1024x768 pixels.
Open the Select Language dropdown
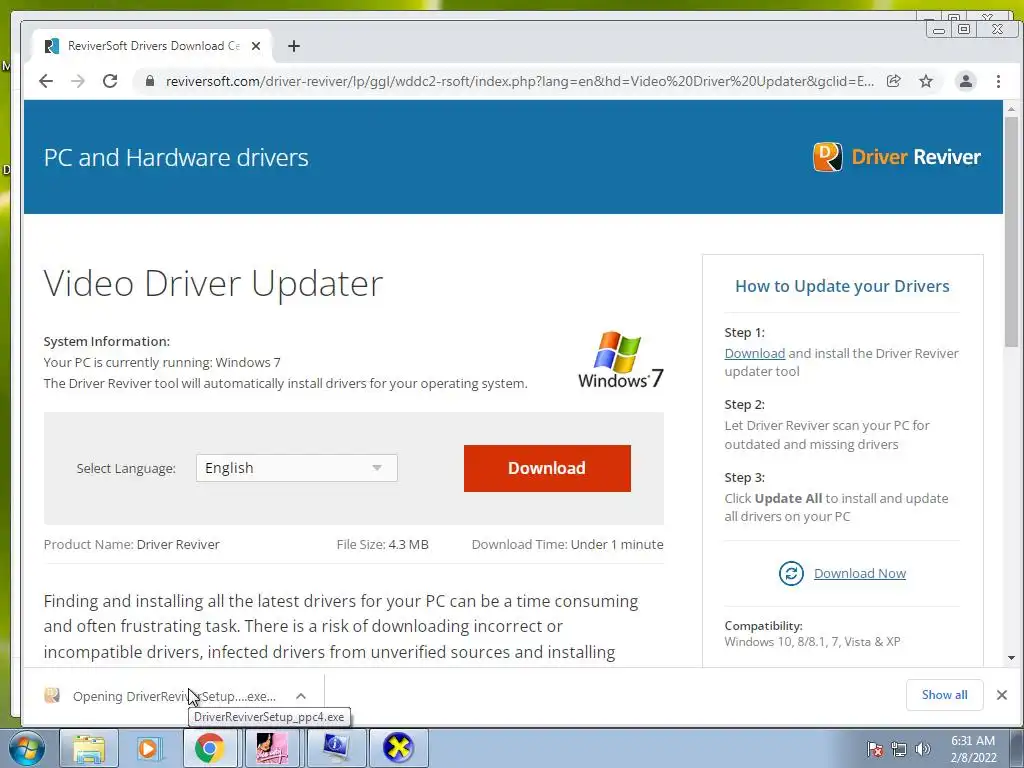pyautogui.click(x=296, y=468)
